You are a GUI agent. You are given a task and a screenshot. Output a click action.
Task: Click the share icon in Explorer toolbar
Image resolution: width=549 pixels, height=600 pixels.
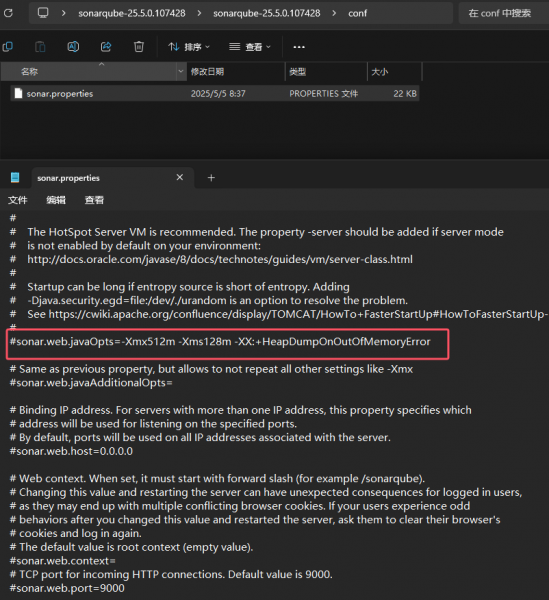pos(106,47)
